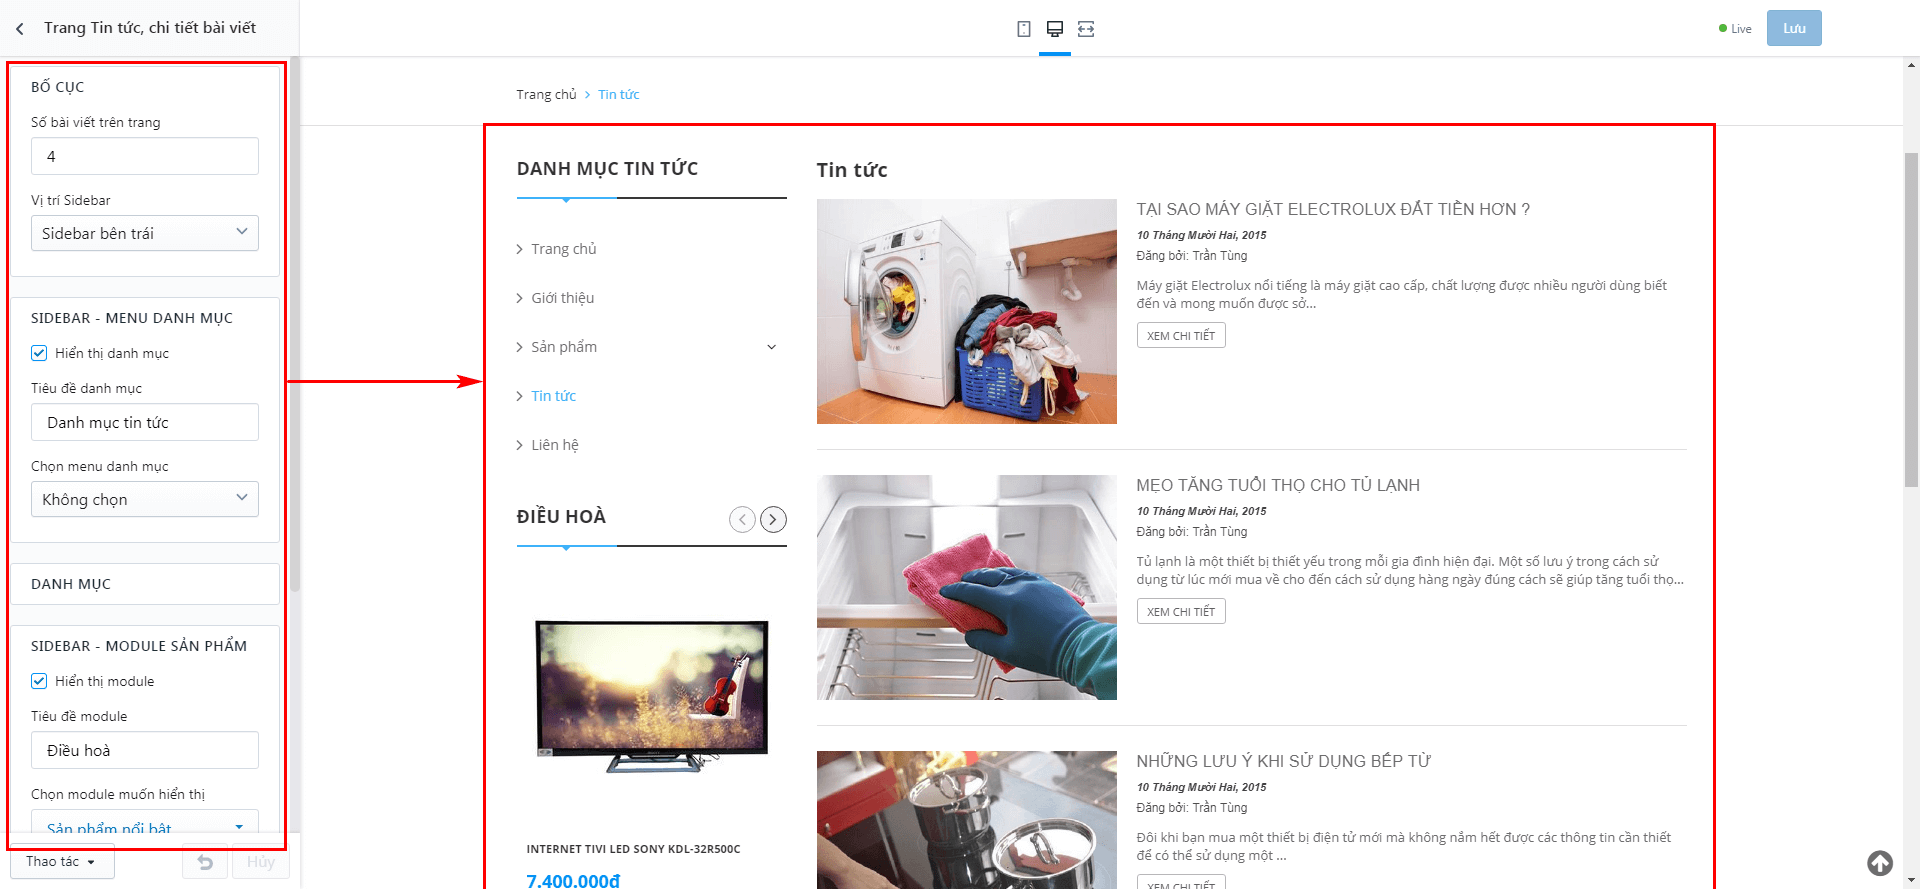Click 'Số bài viết trên trang' input field
Image resolution: width=1920 pixels, height=889 pixels.
coord(145,156)
